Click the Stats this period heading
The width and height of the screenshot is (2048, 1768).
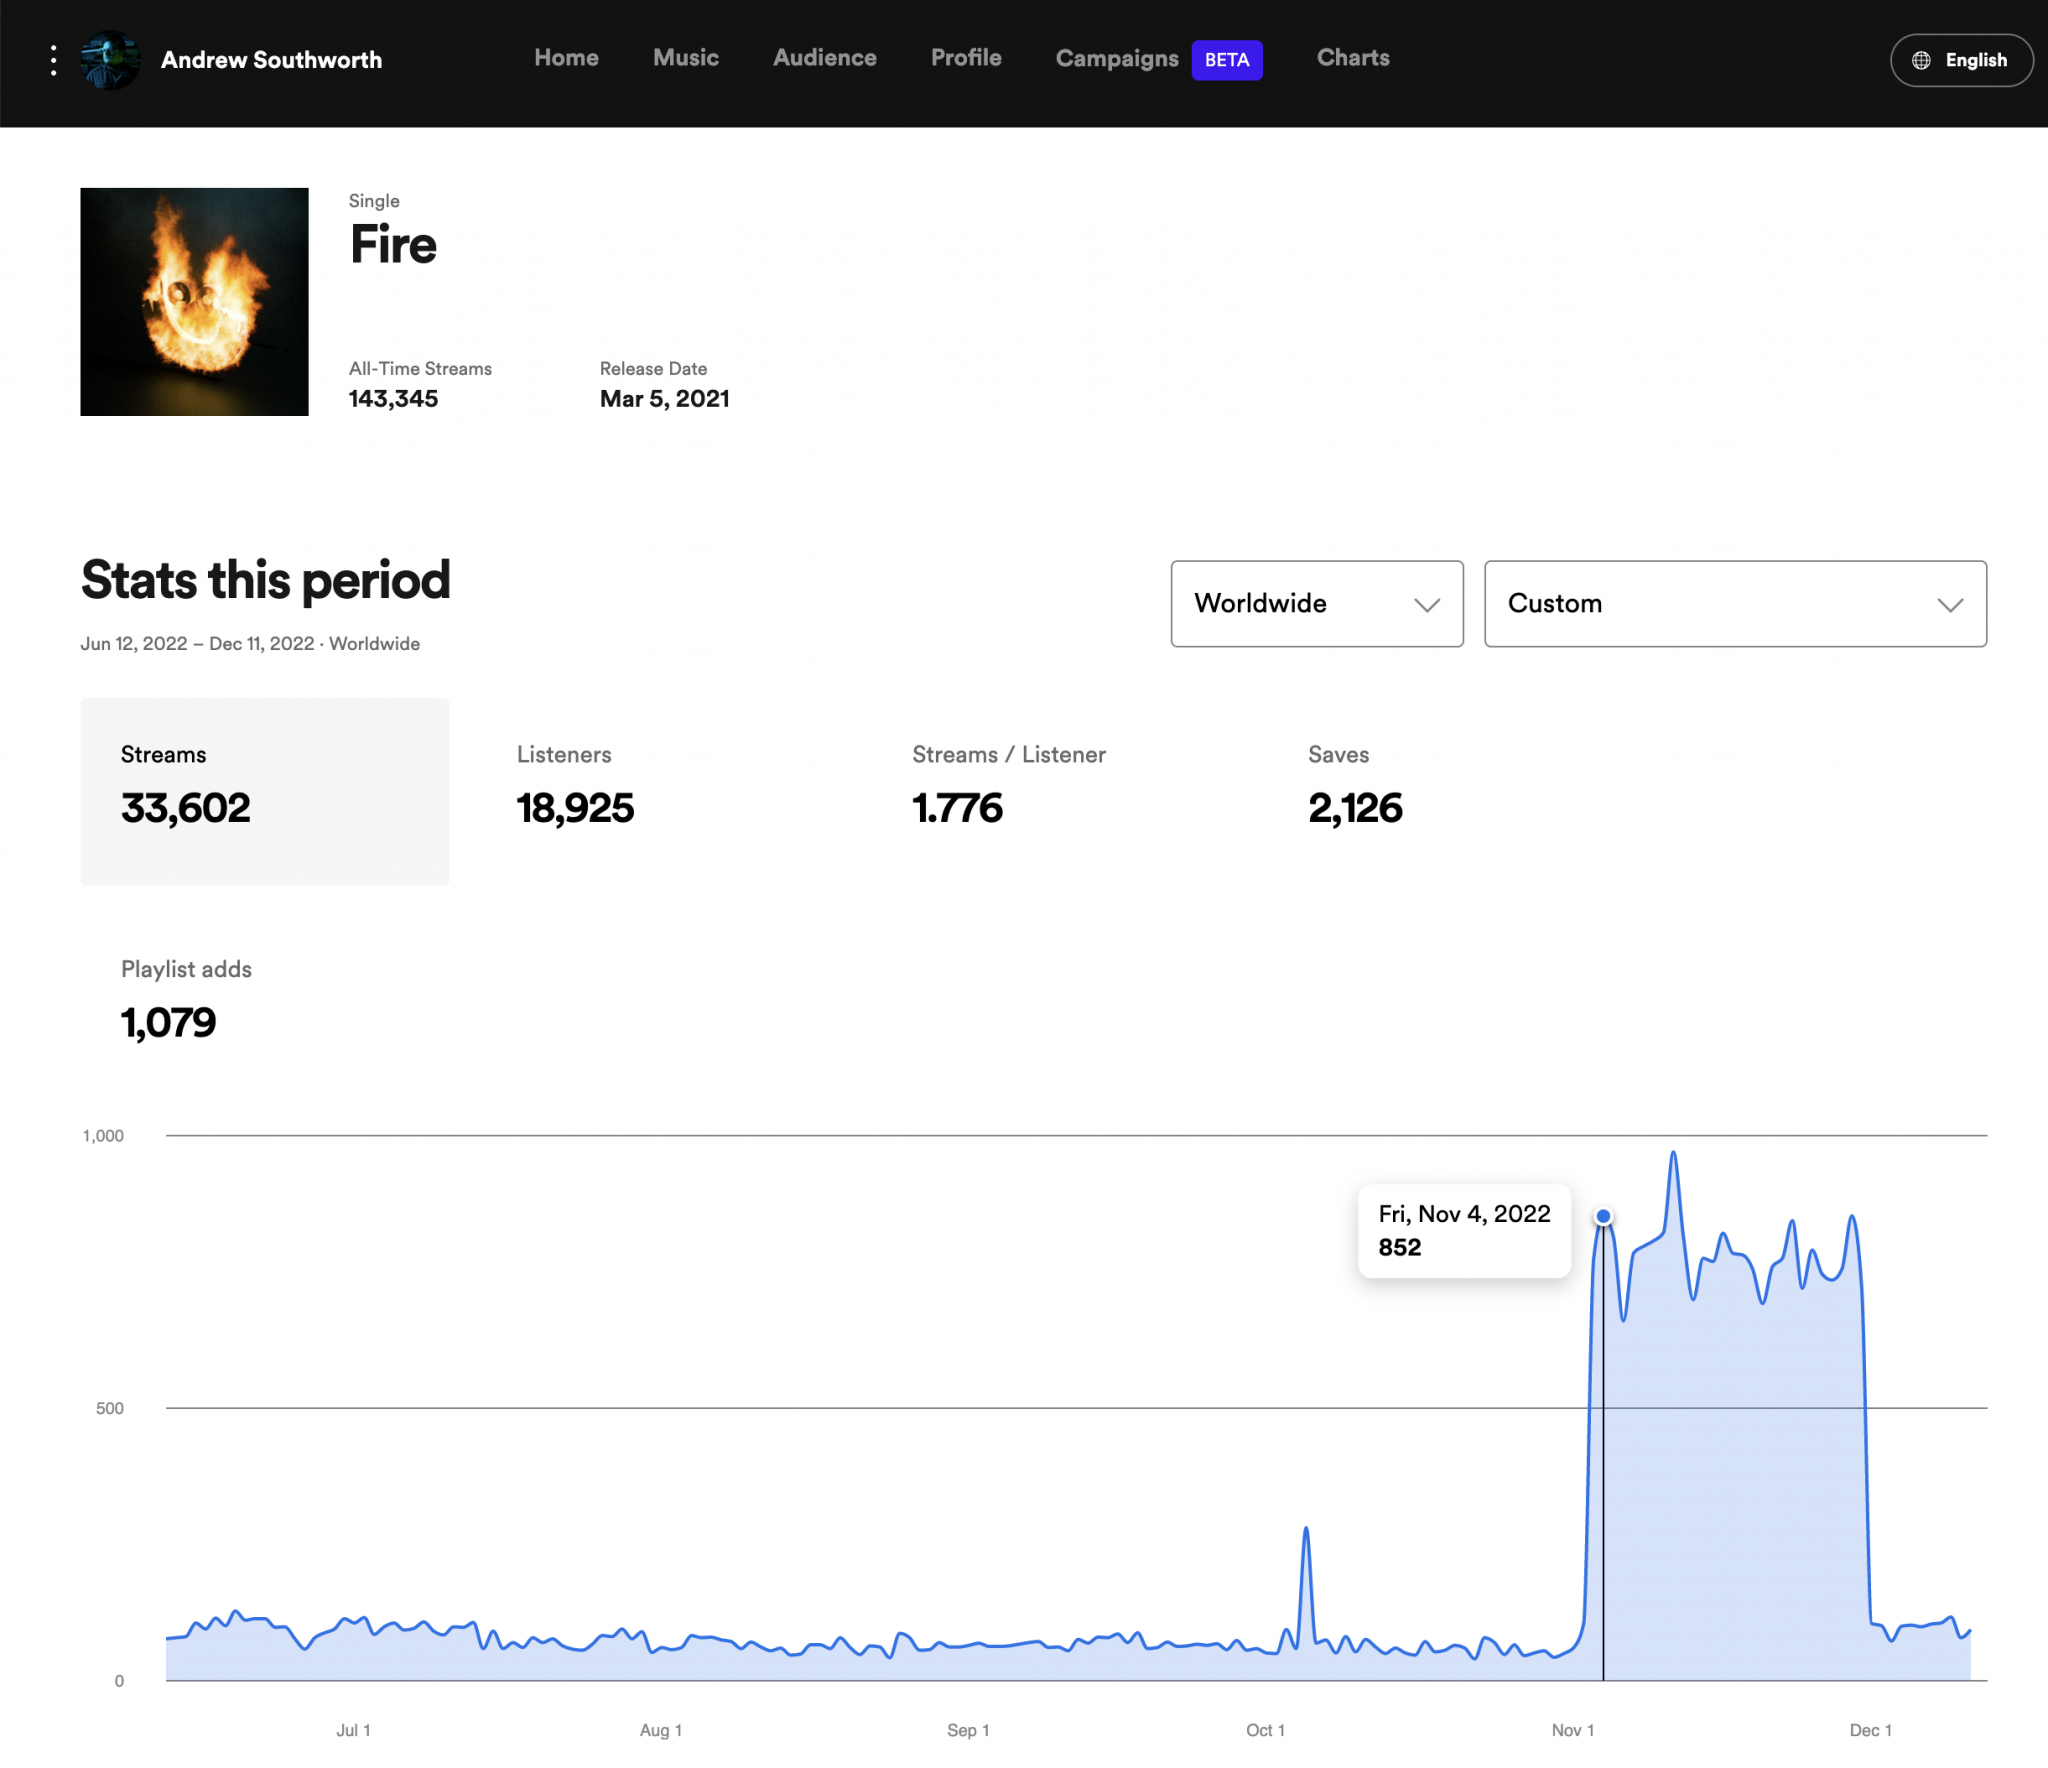[266, 580]
